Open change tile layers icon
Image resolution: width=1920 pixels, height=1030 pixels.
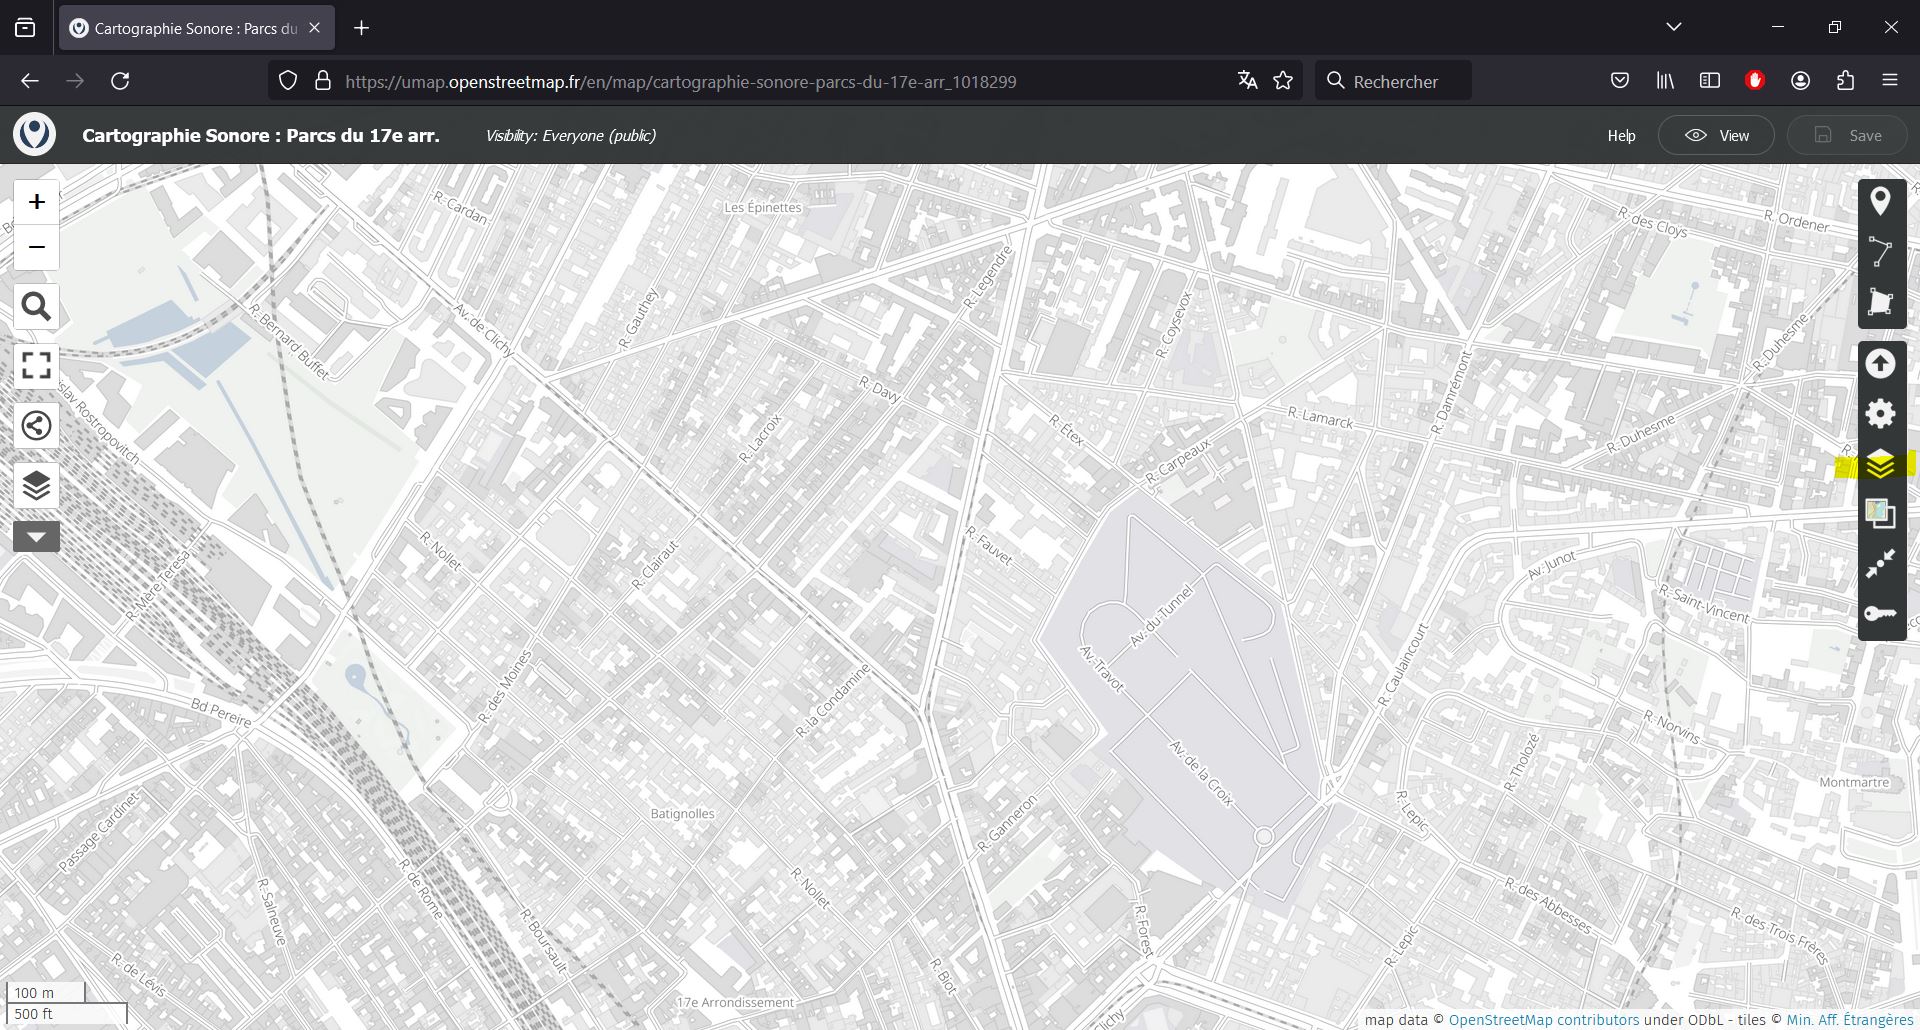pos(1880,514)
